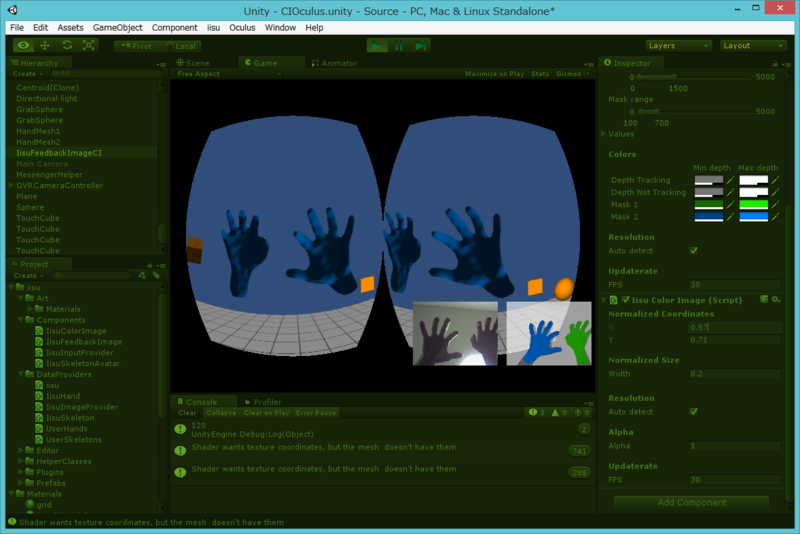Open the GameObject menu
This screenshot has width=800, height=534.
click(117, 28)
